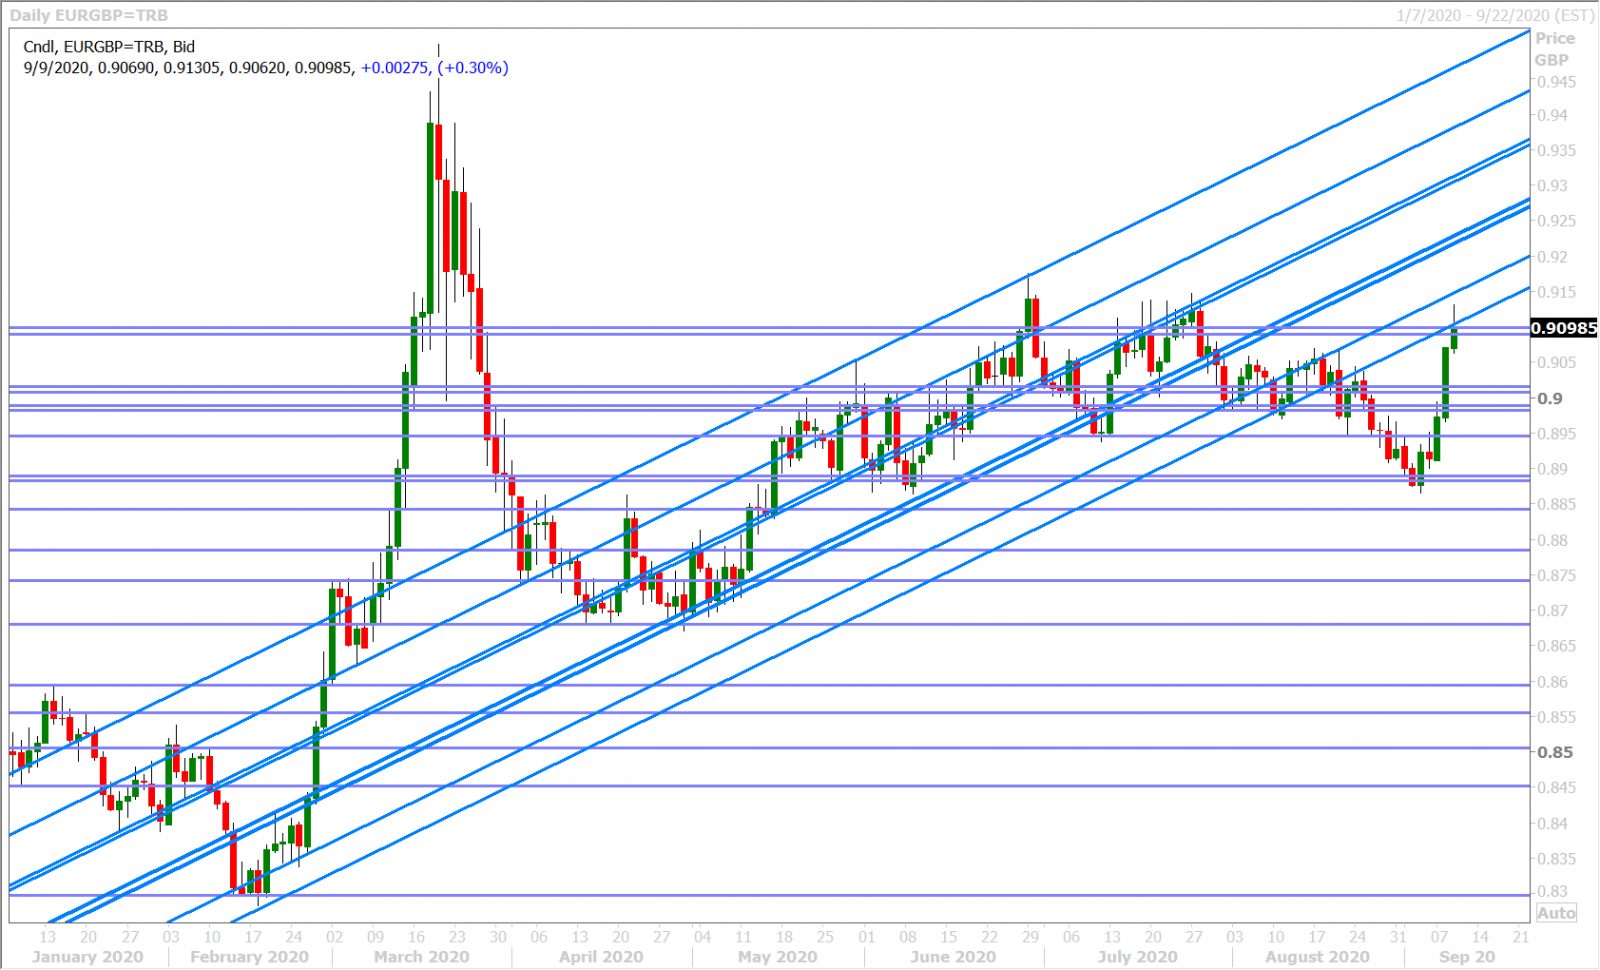The image size is (1600, 970).
Task: Select the Cndl, EURGBP=TRB, Bid legend
Action: (x=109, y=47)
